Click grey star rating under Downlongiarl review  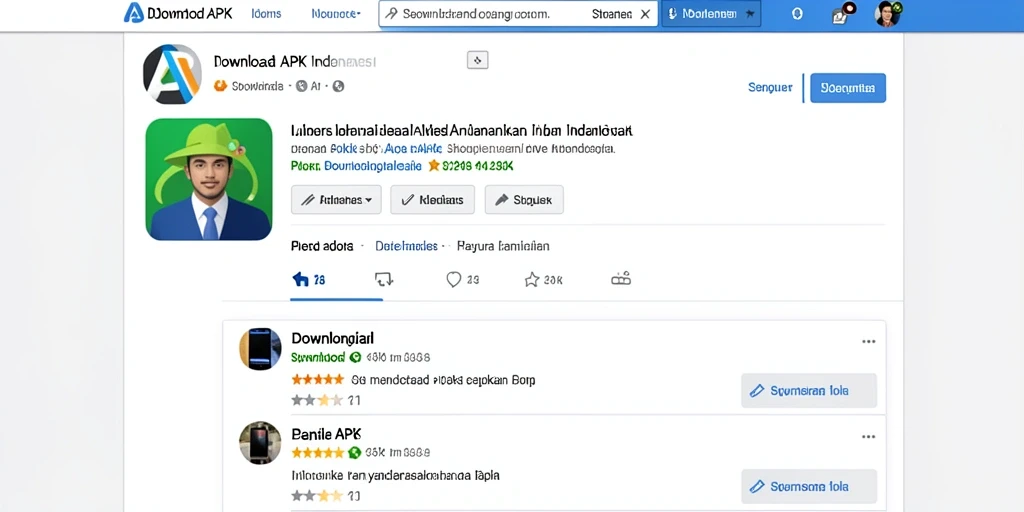[317, 400]
